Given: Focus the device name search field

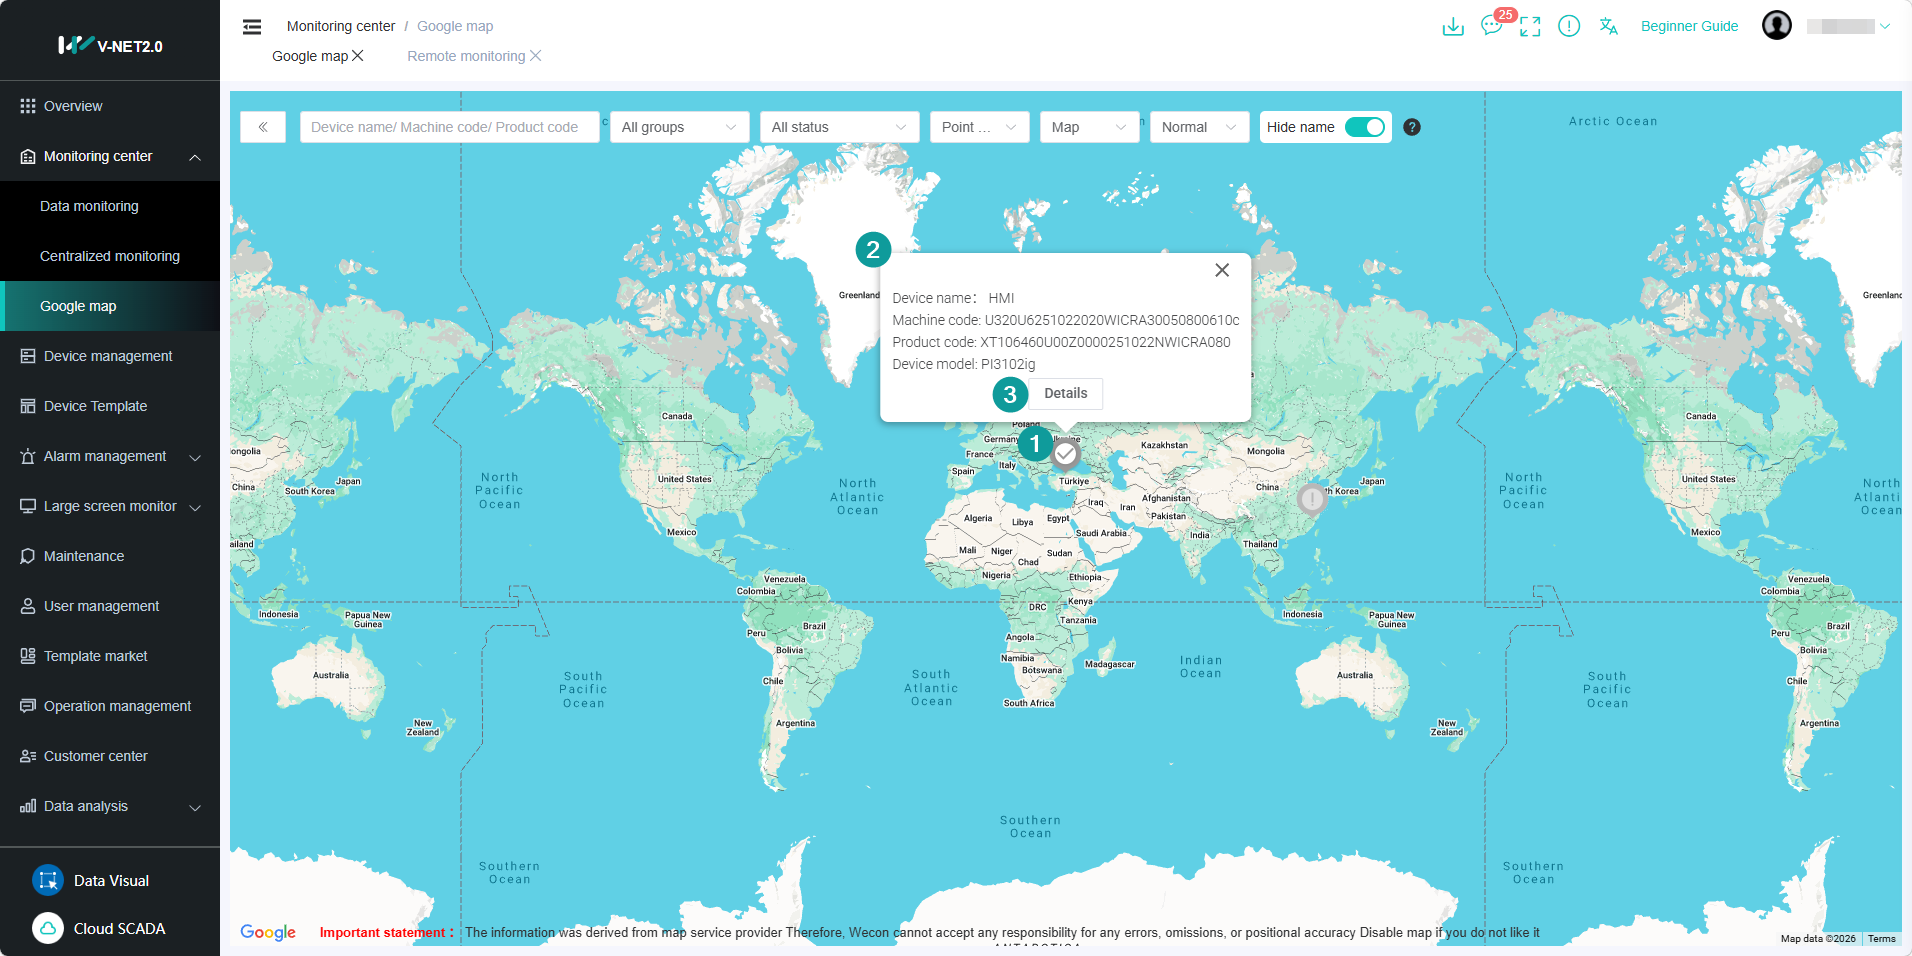Looking at the screenshot, I should point(449,127).
